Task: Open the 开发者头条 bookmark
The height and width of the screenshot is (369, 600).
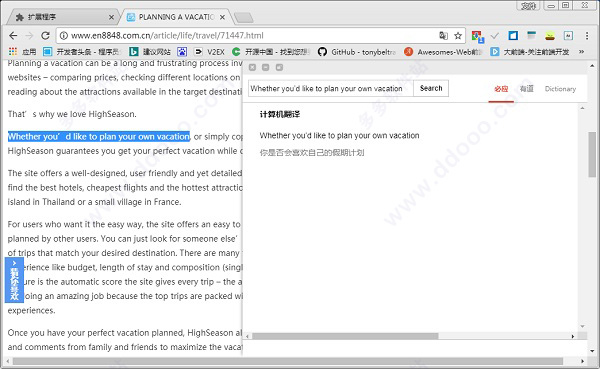Action: 82,51
